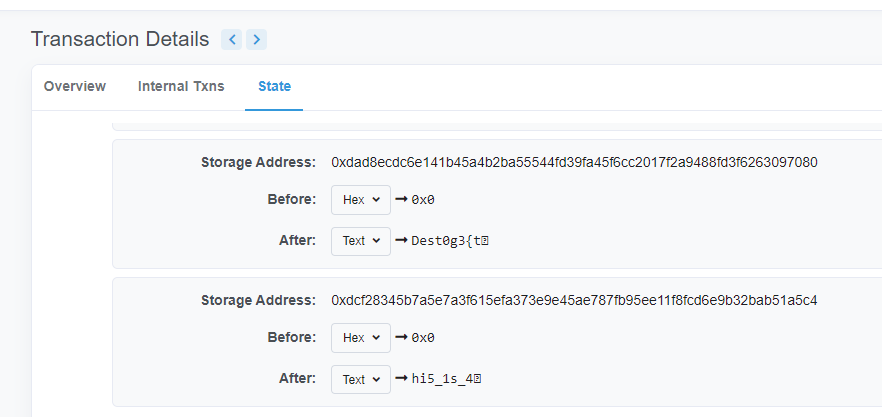The height and width of the screenshot is (417, 882).
Task: Switch to the Internal Txns tab
Action: click(181, 86)
